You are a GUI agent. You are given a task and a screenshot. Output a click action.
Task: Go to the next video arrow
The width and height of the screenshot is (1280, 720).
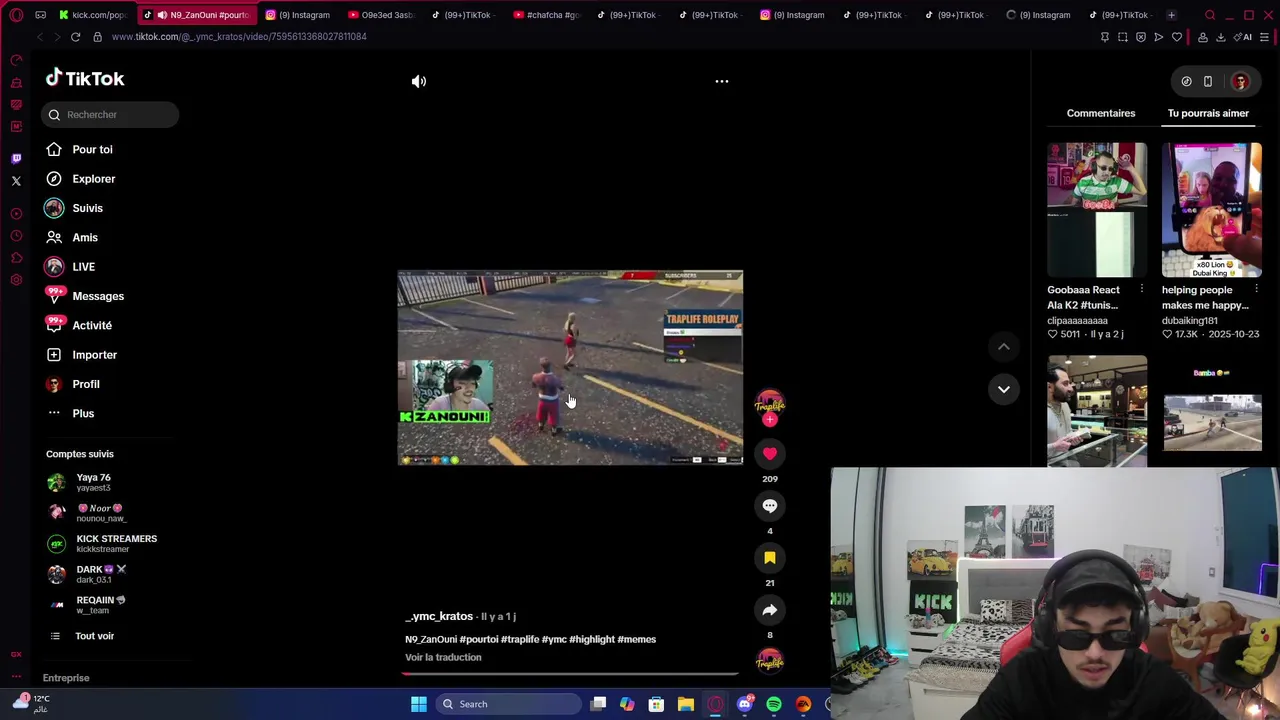pyautogui.click(x=1003, y=389)
